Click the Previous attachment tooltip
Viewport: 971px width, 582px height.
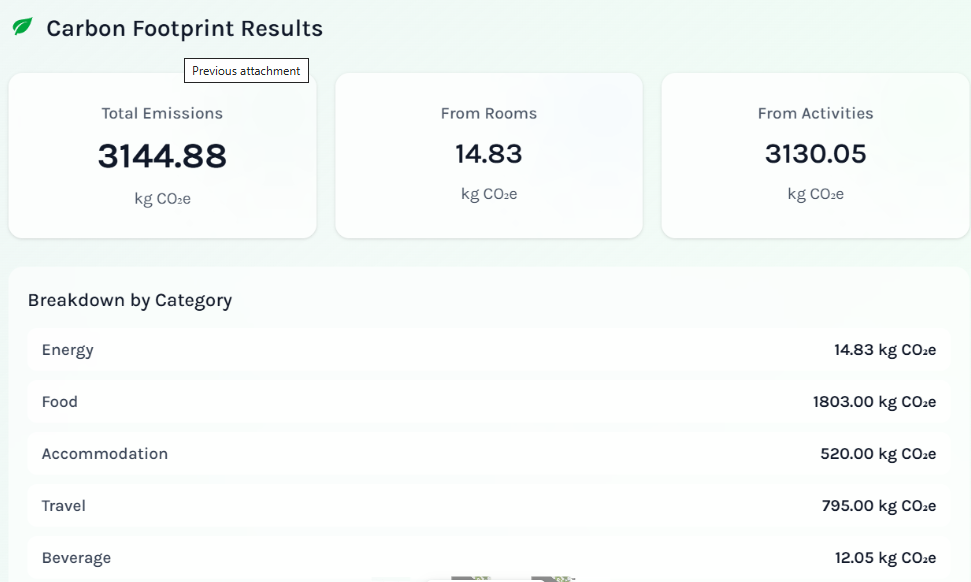(x=246, y=71)
